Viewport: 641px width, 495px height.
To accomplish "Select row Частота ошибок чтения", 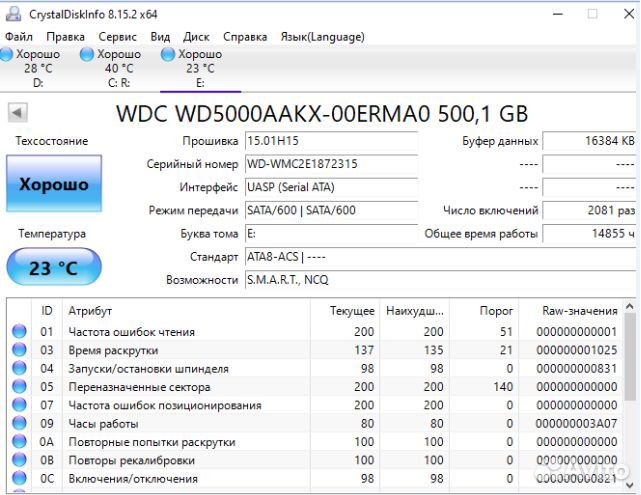I will click(315, 331).
